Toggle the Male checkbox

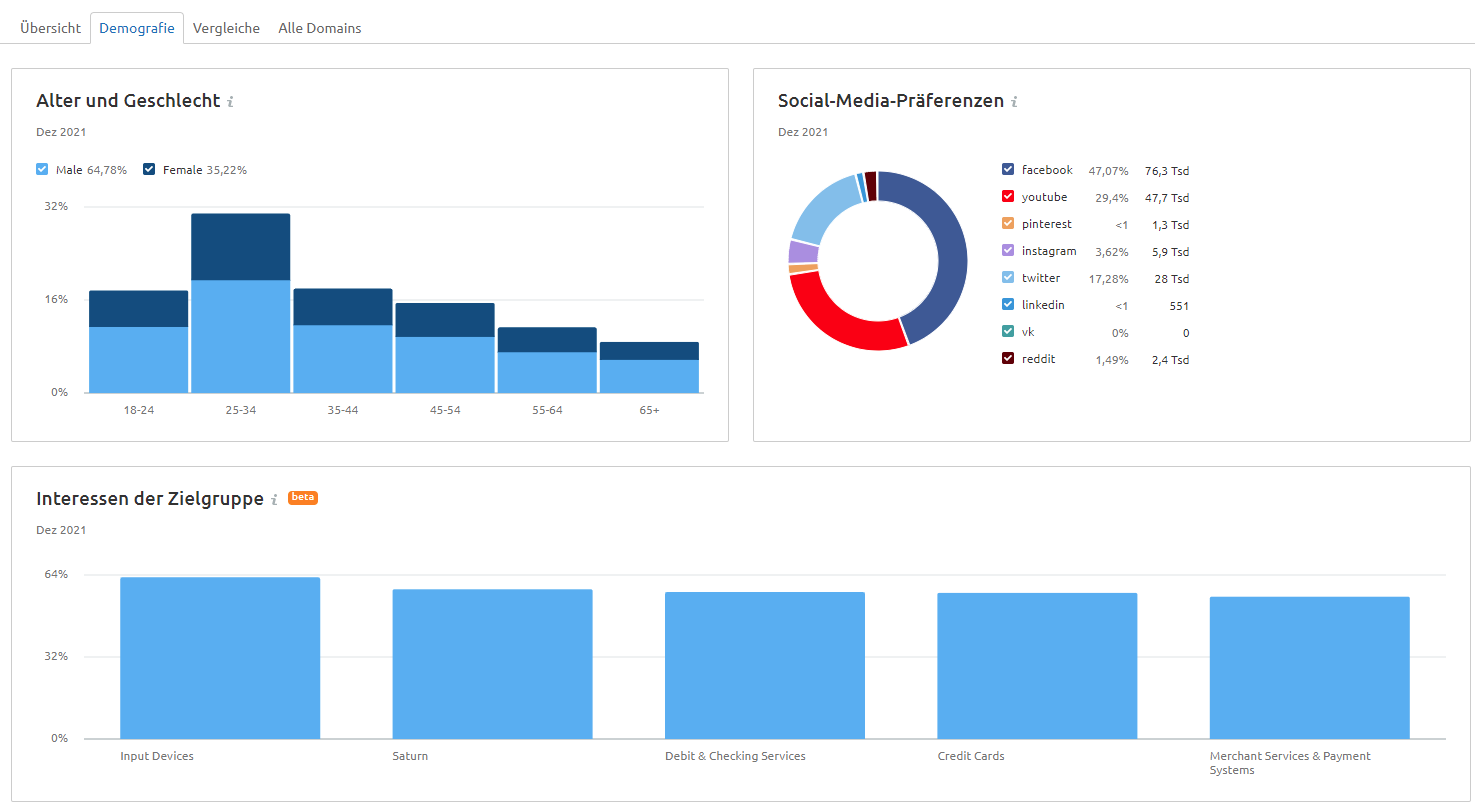(42, 170)
